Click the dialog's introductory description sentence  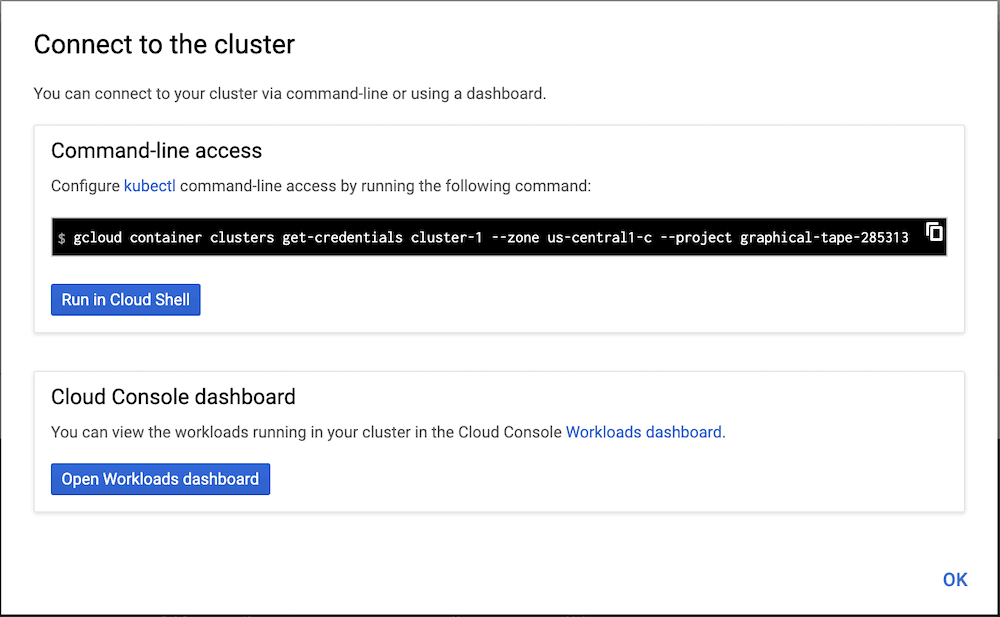point(290,94)
